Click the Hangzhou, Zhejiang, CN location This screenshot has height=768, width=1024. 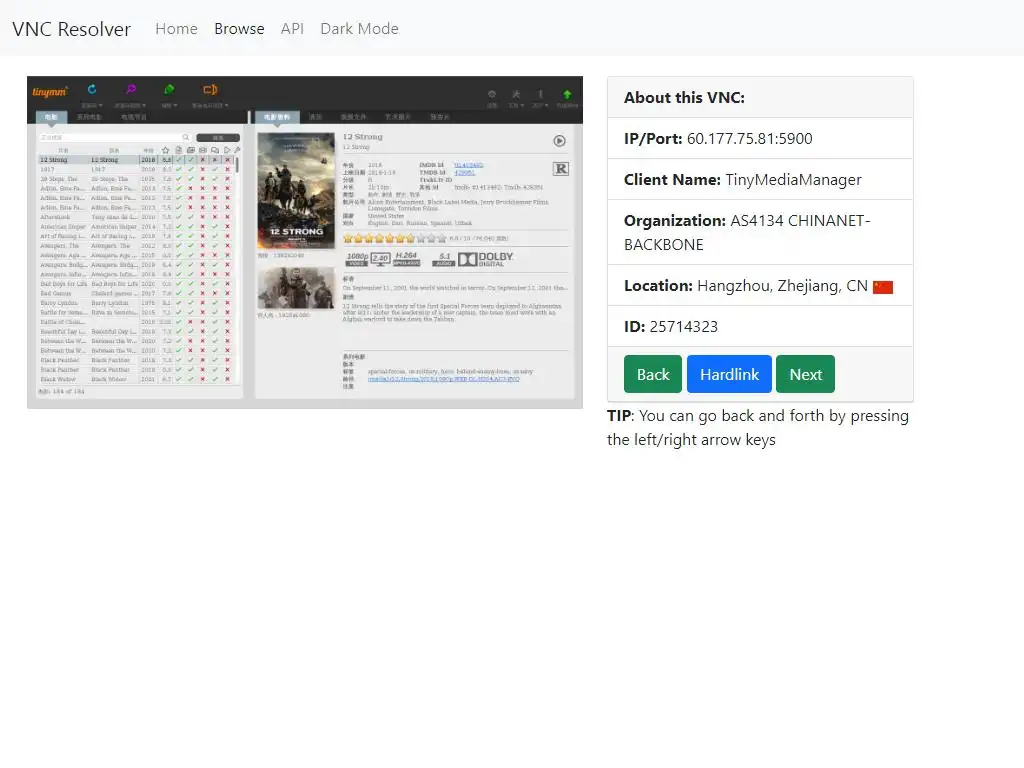click(782, 286)
